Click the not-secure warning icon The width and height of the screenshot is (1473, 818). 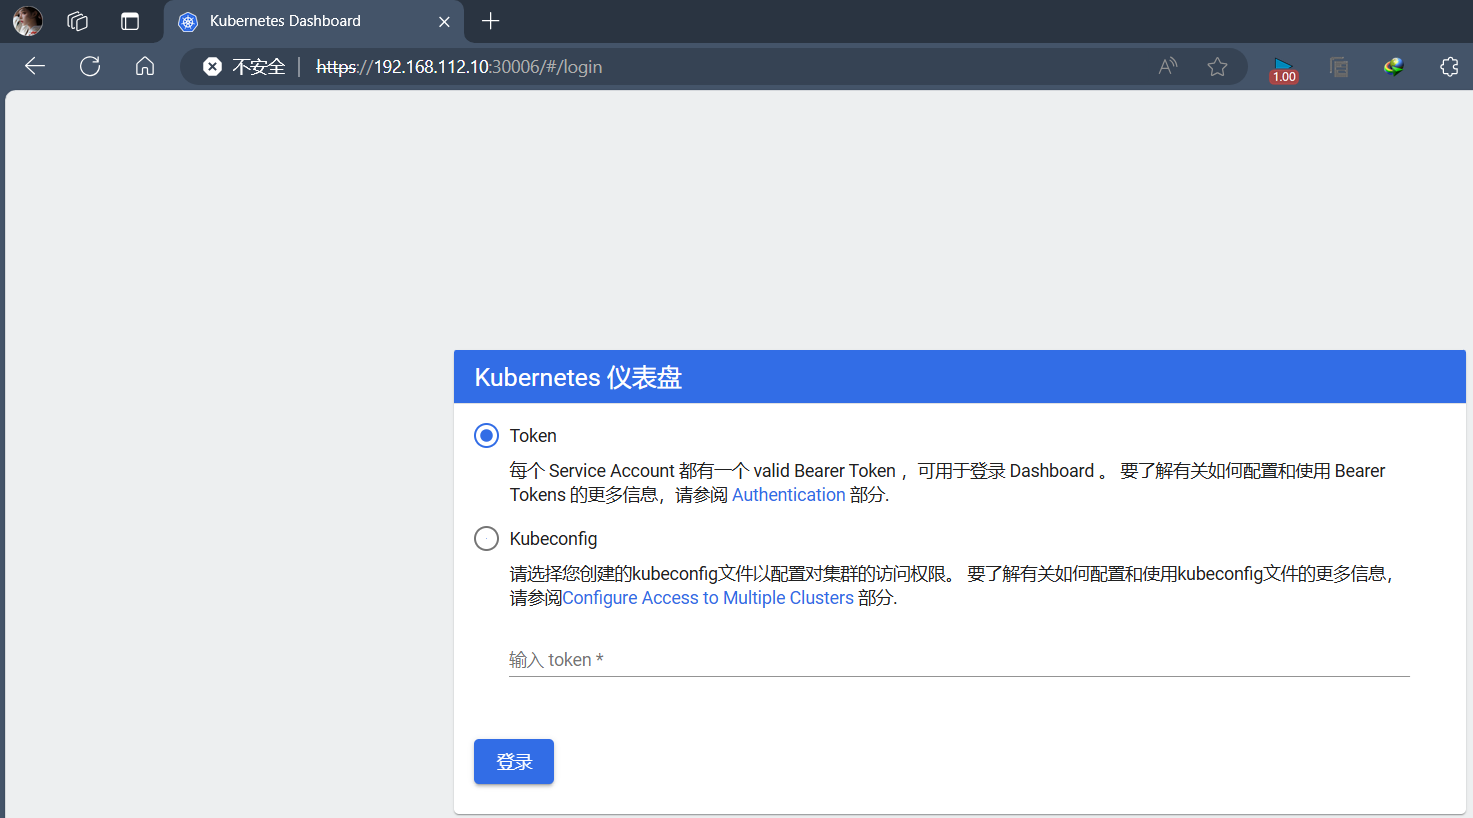tap(212, 66)
